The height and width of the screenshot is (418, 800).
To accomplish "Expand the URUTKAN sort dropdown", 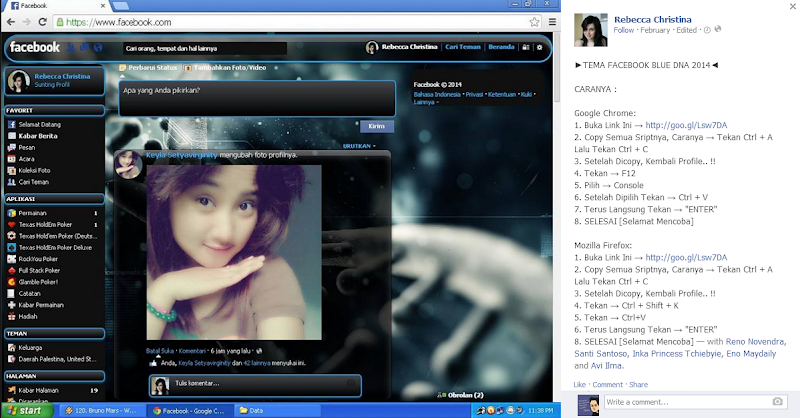I will pyautogui.click(x=359, y=146).
